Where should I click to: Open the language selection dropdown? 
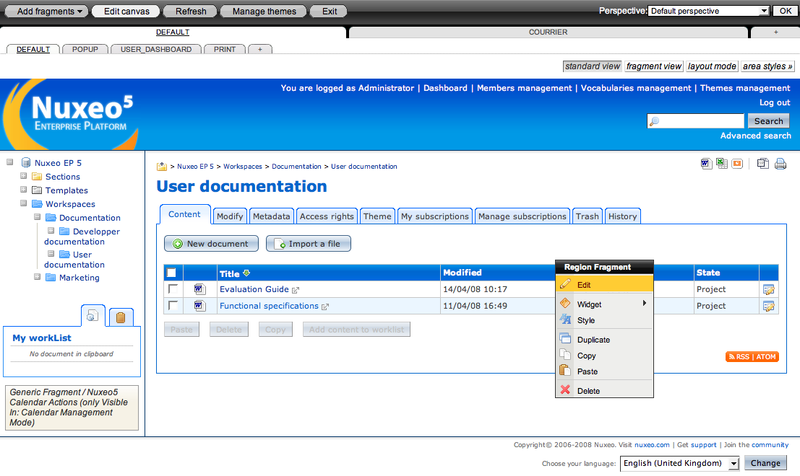tap(680, 463)
